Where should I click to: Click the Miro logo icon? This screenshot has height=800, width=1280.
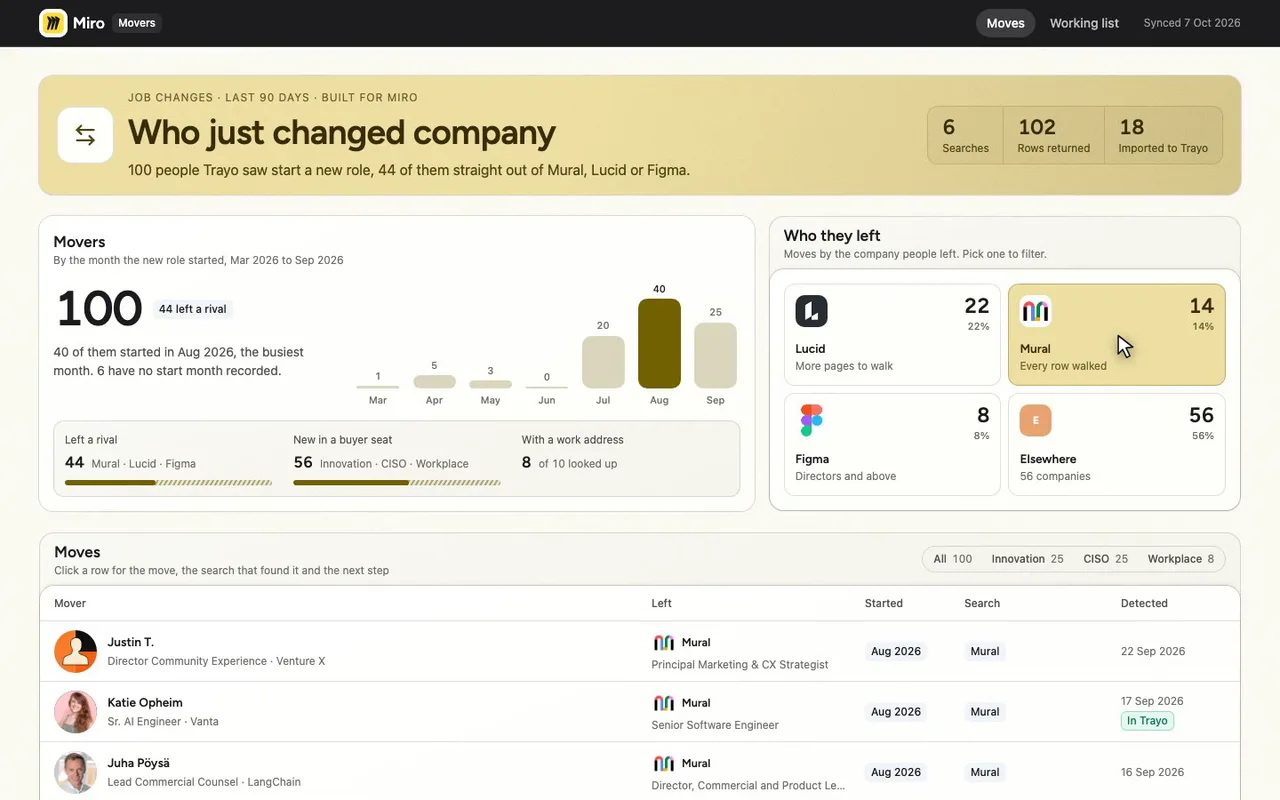(x=53, y=23)
